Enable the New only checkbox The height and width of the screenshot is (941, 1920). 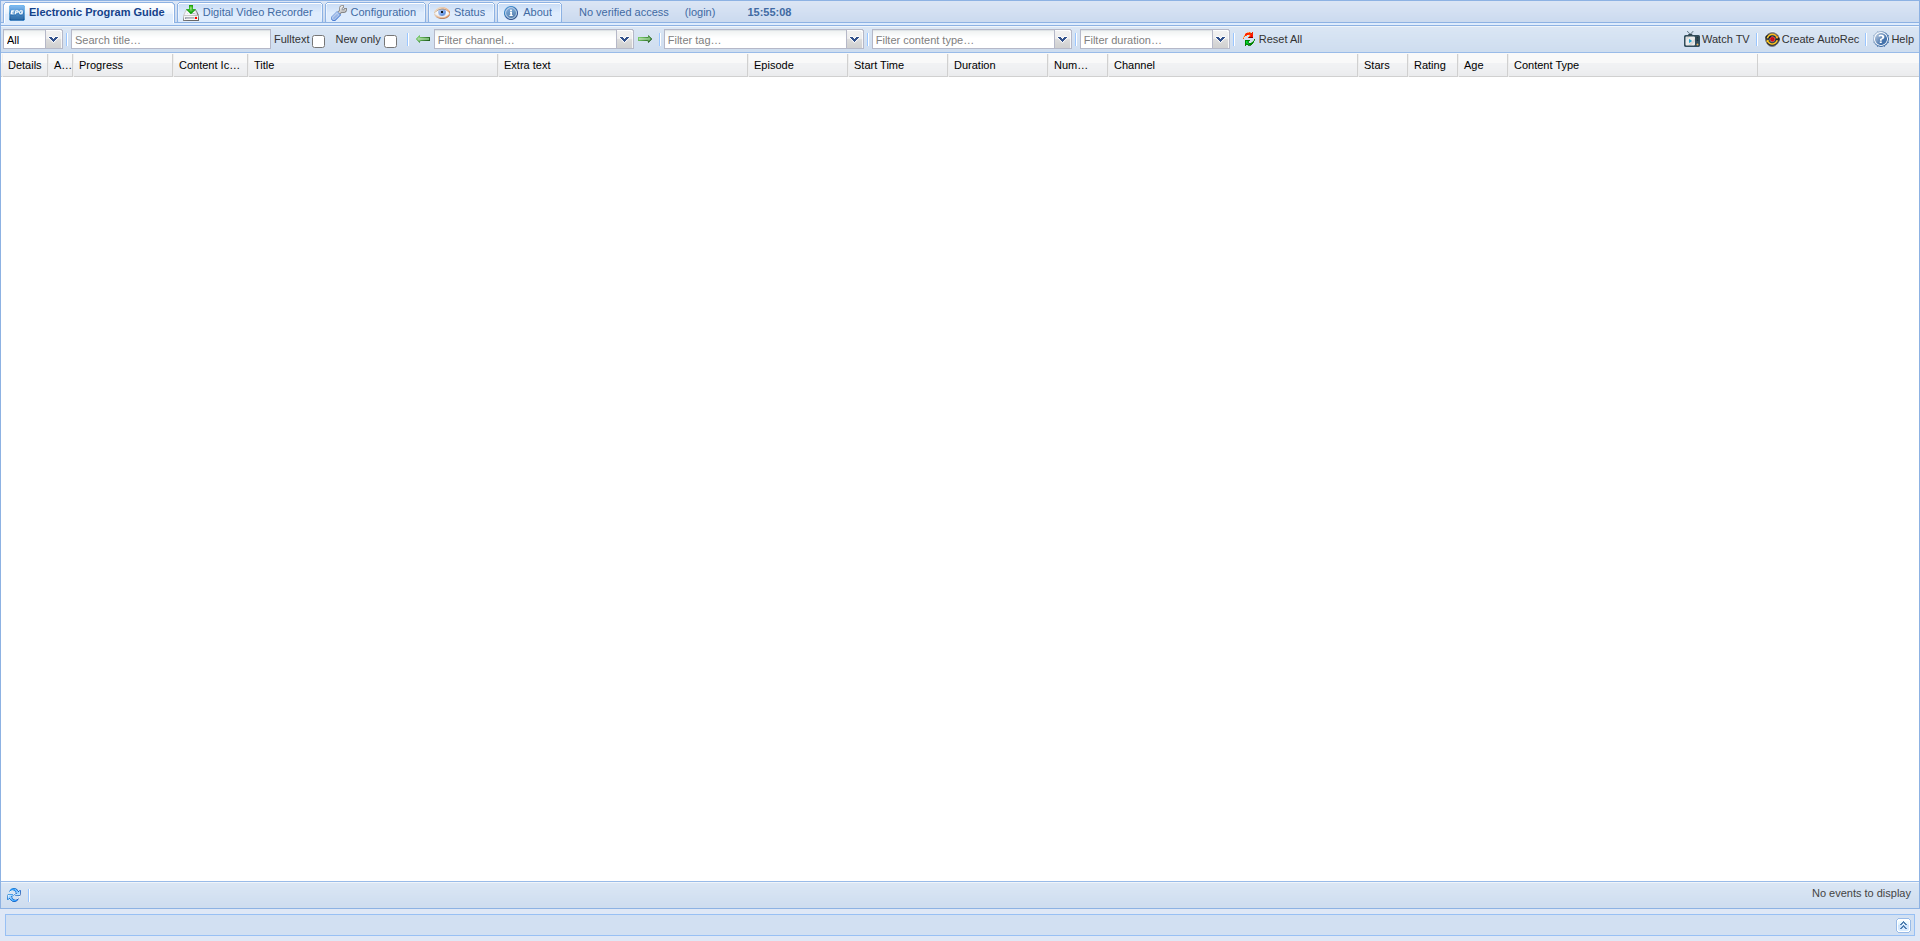pyautogui.click(x=390, y=41)
